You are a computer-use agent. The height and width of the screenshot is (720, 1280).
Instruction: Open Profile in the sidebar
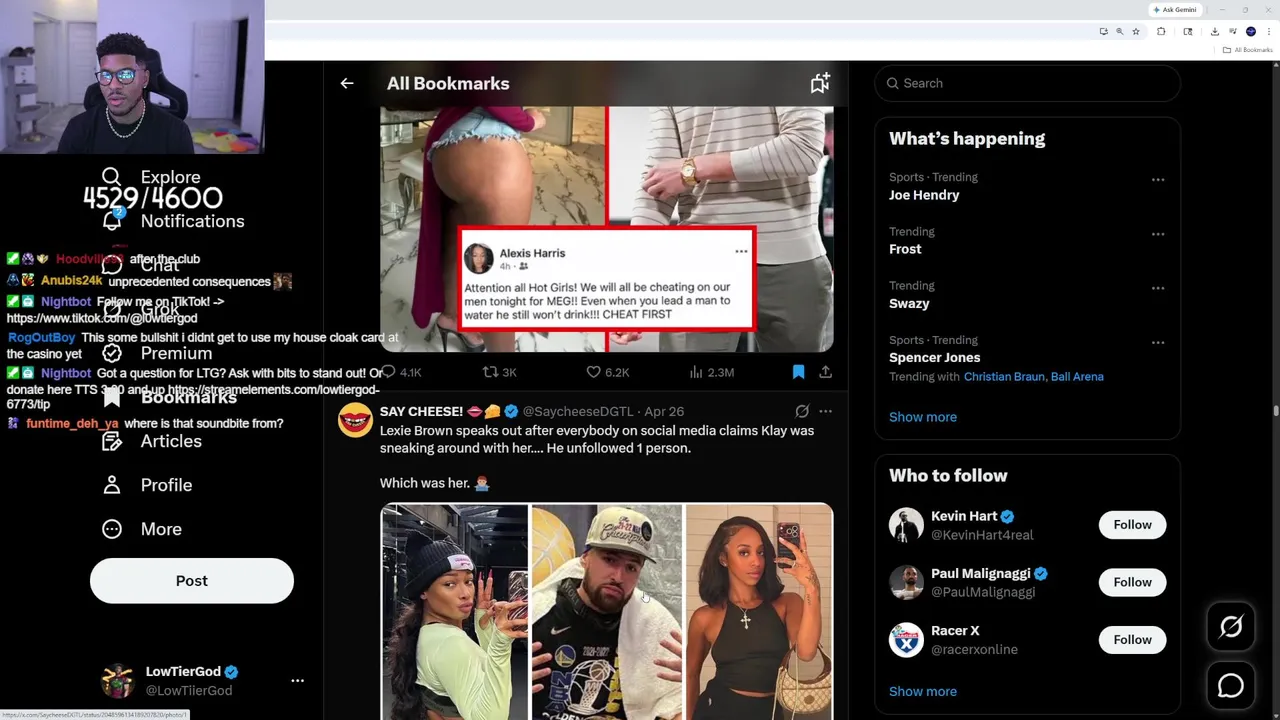click(147, 485)
